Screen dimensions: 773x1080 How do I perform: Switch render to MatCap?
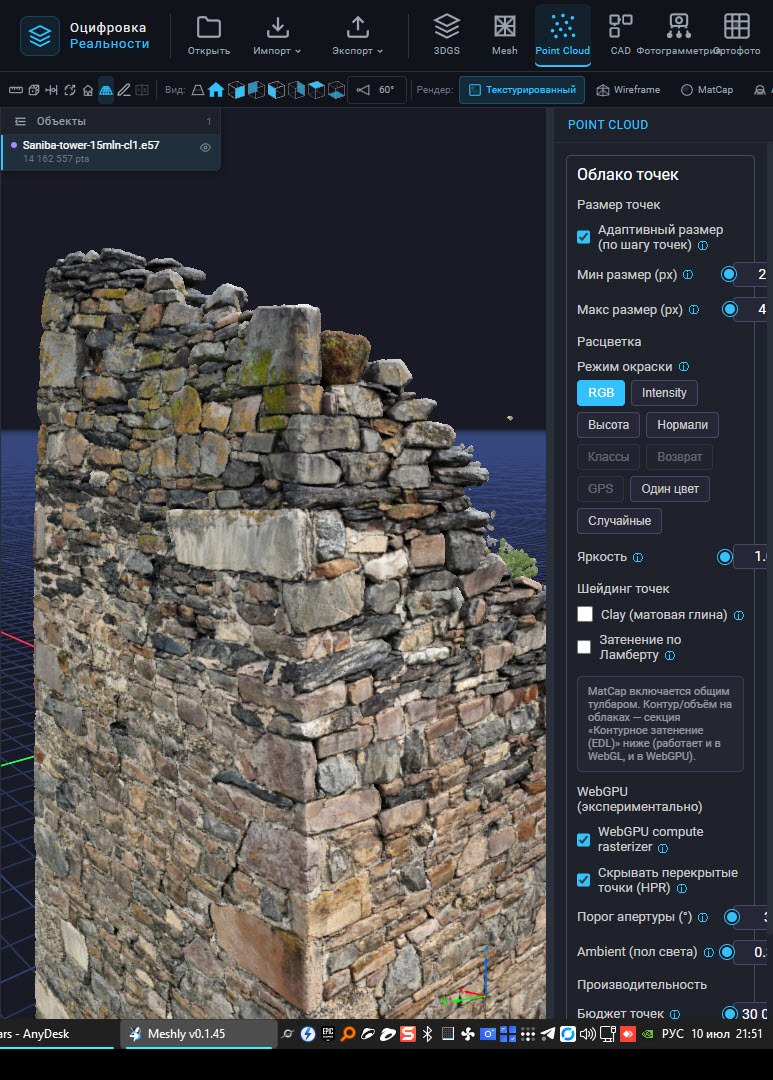707,90
